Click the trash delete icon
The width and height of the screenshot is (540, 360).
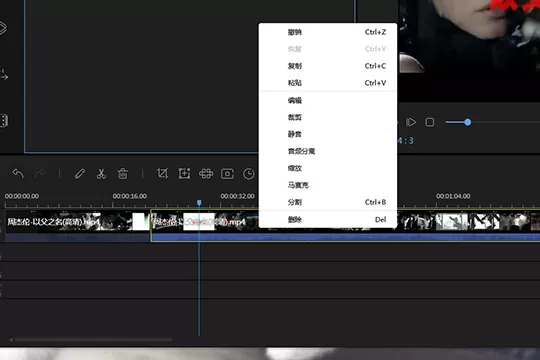pyautogui.click(x=123, y=174)
